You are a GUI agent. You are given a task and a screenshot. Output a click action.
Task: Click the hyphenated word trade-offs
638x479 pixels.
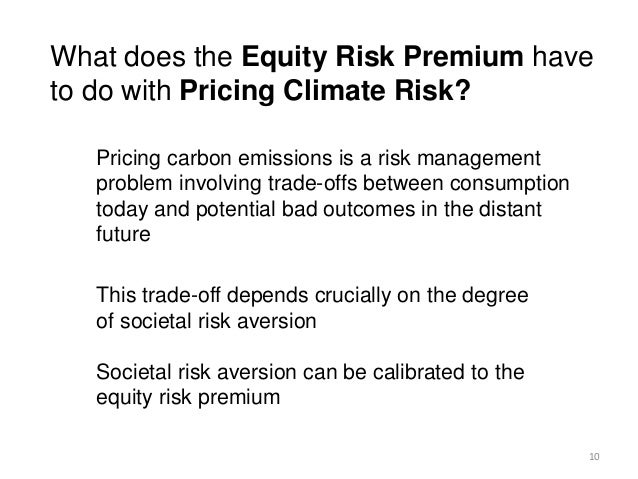click(x=312, y=183)
